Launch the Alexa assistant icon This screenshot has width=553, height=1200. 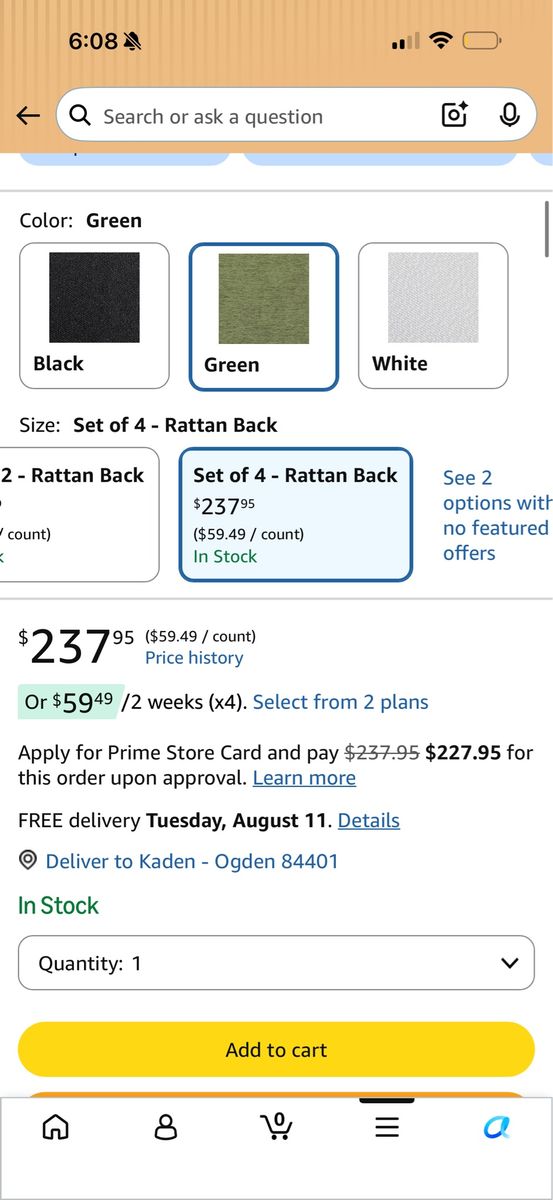[x=497, y=1127]
